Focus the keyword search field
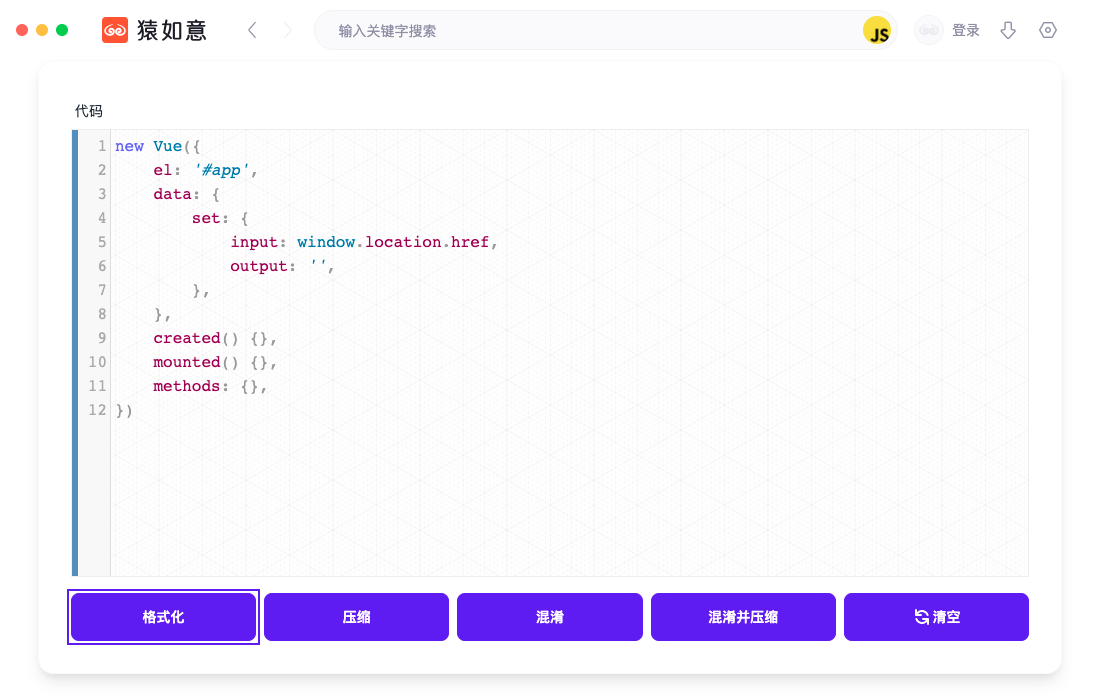This screenshot has height=700, width=1100. pos(590,31)
